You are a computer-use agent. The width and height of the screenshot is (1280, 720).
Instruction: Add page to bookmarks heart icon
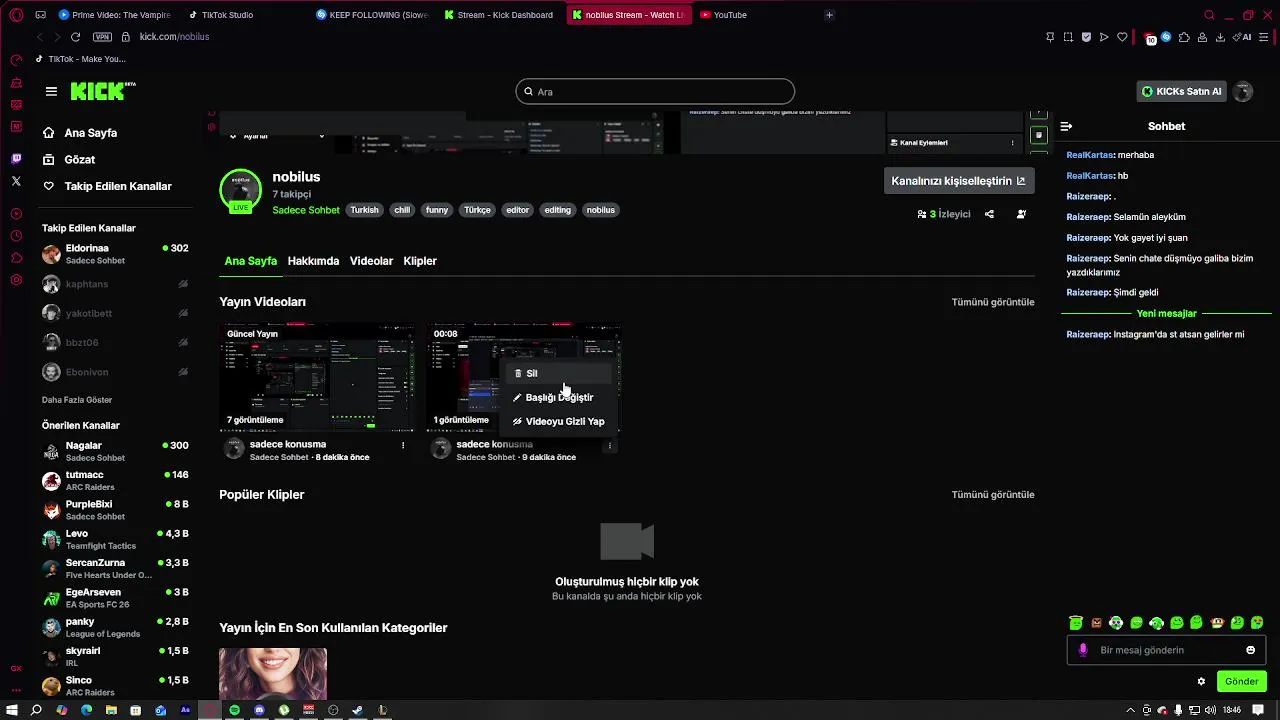1122,37
